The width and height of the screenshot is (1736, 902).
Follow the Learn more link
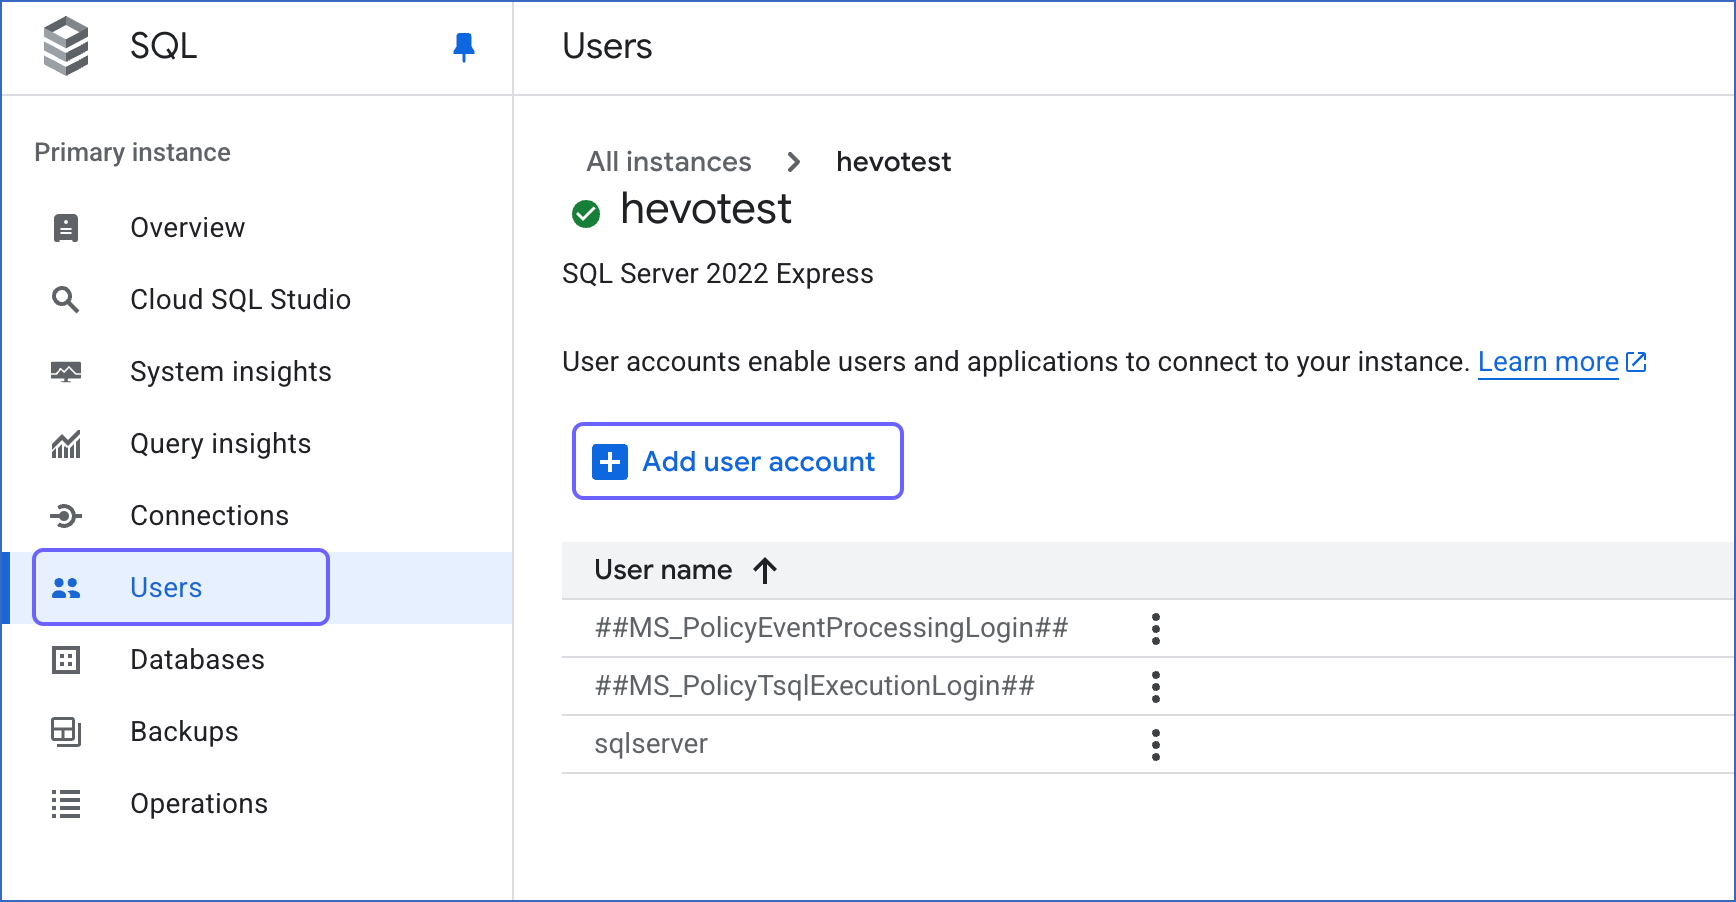(1548, 362)
